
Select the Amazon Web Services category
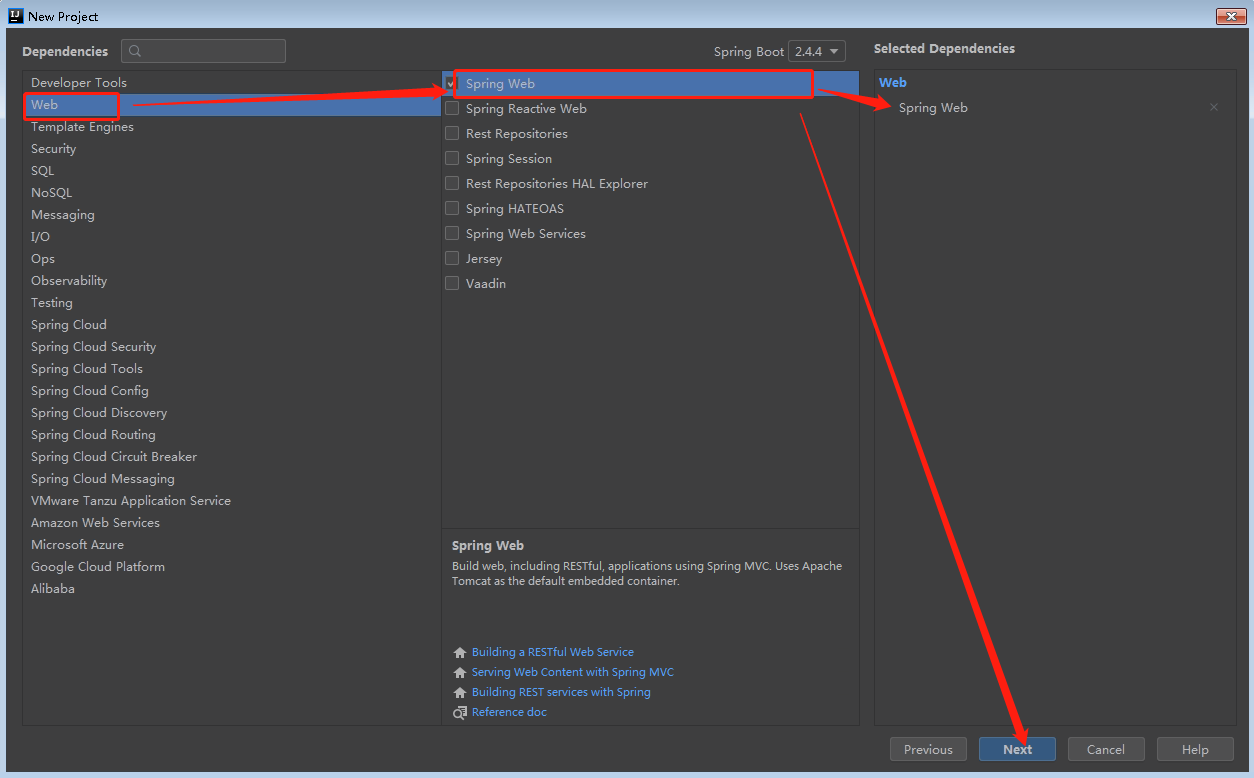(231, 523)
